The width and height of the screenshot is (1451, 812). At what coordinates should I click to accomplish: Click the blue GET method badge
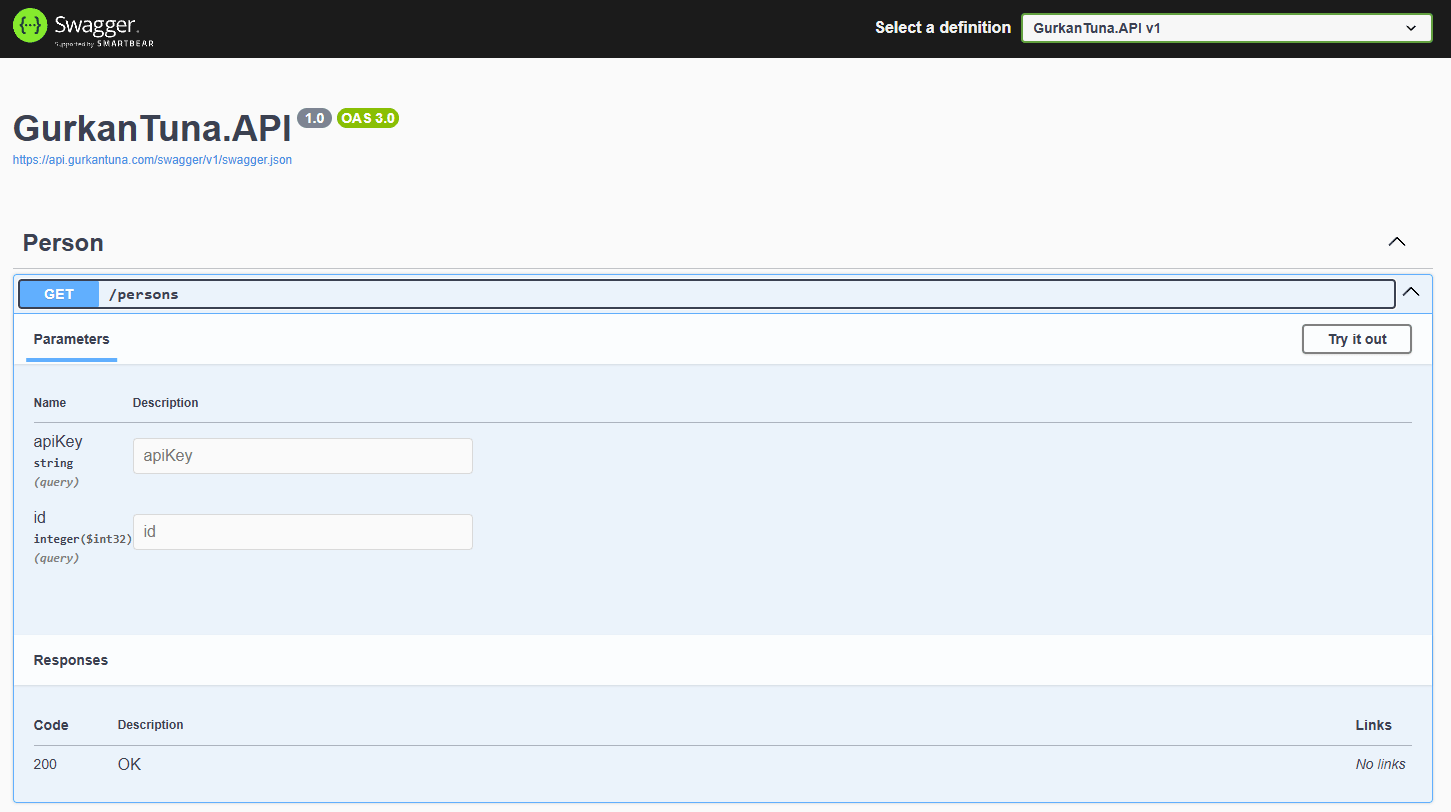coord(59,294)
